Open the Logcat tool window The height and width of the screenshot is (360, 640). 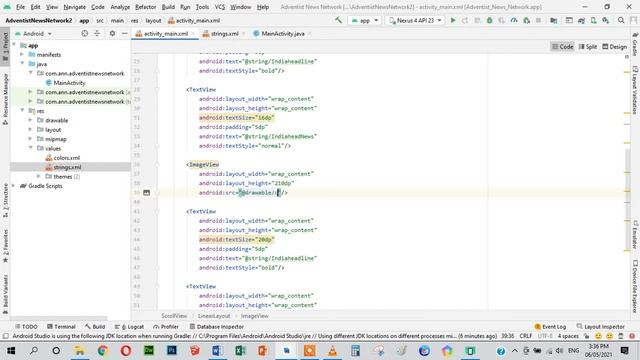click(x=130, y=327)
